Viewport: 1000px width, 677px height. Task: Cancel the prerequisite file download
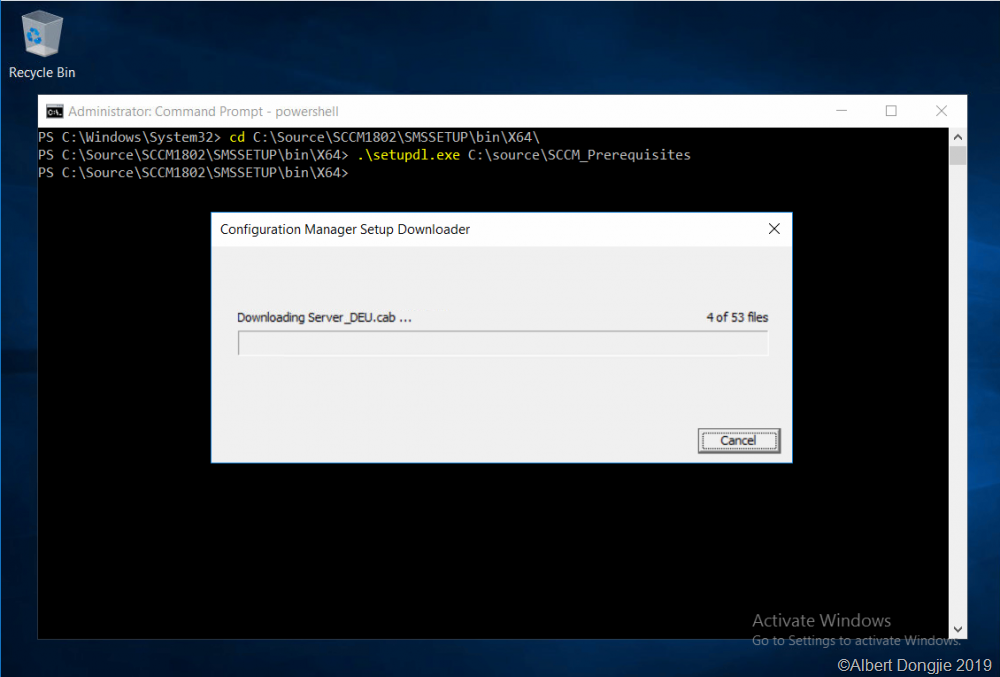pyautogui.click(x=738, y=441)
